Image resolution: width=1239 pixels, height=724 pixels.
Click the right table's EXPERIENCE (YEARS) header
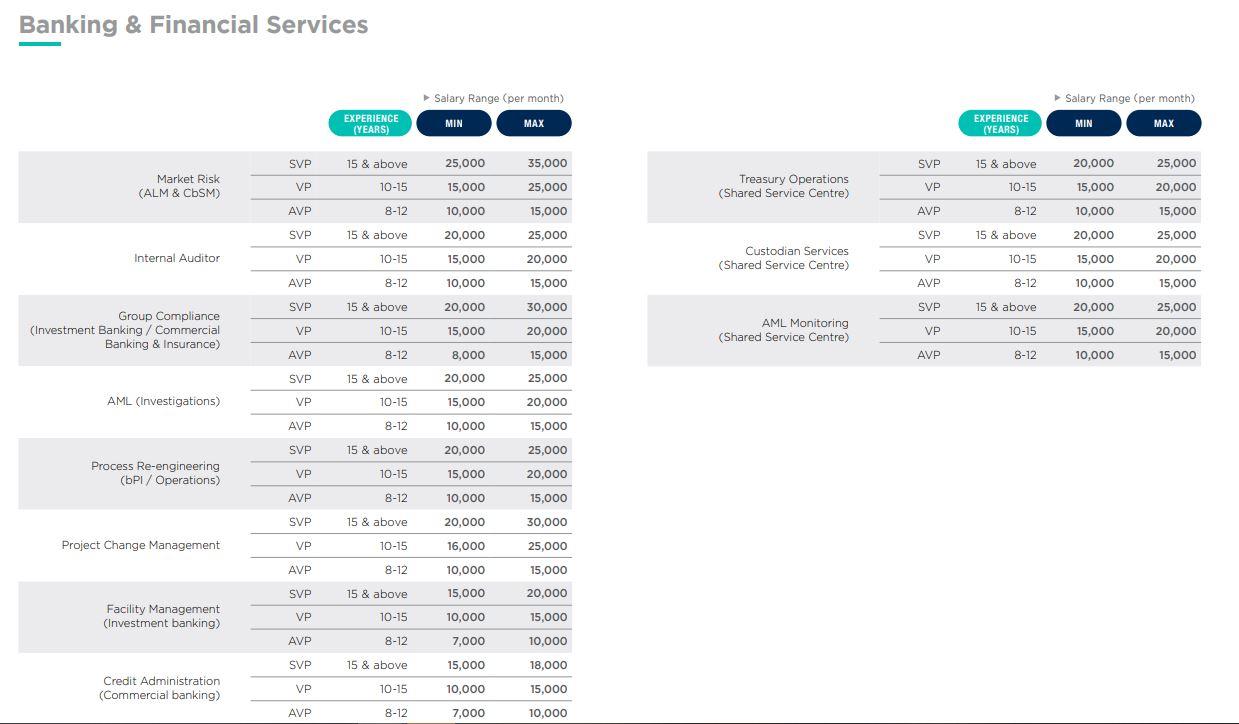coord(1001,123)
